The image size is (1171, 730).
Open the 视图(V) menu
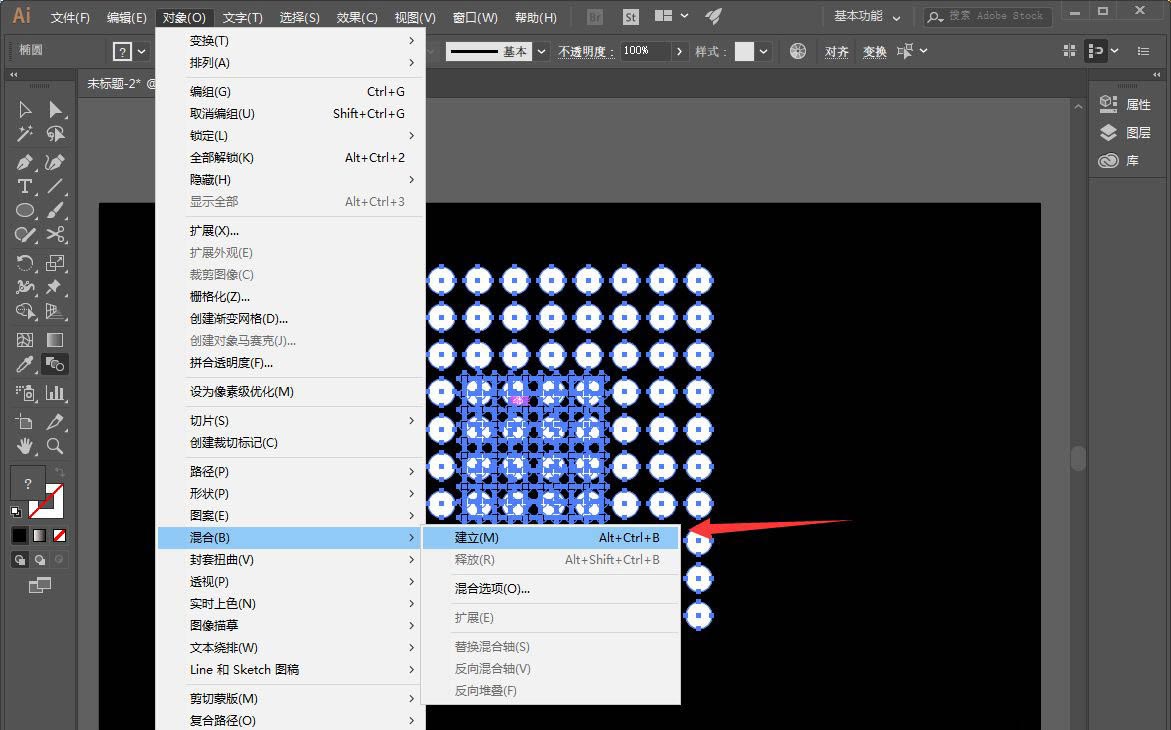(x=413, y=15)
